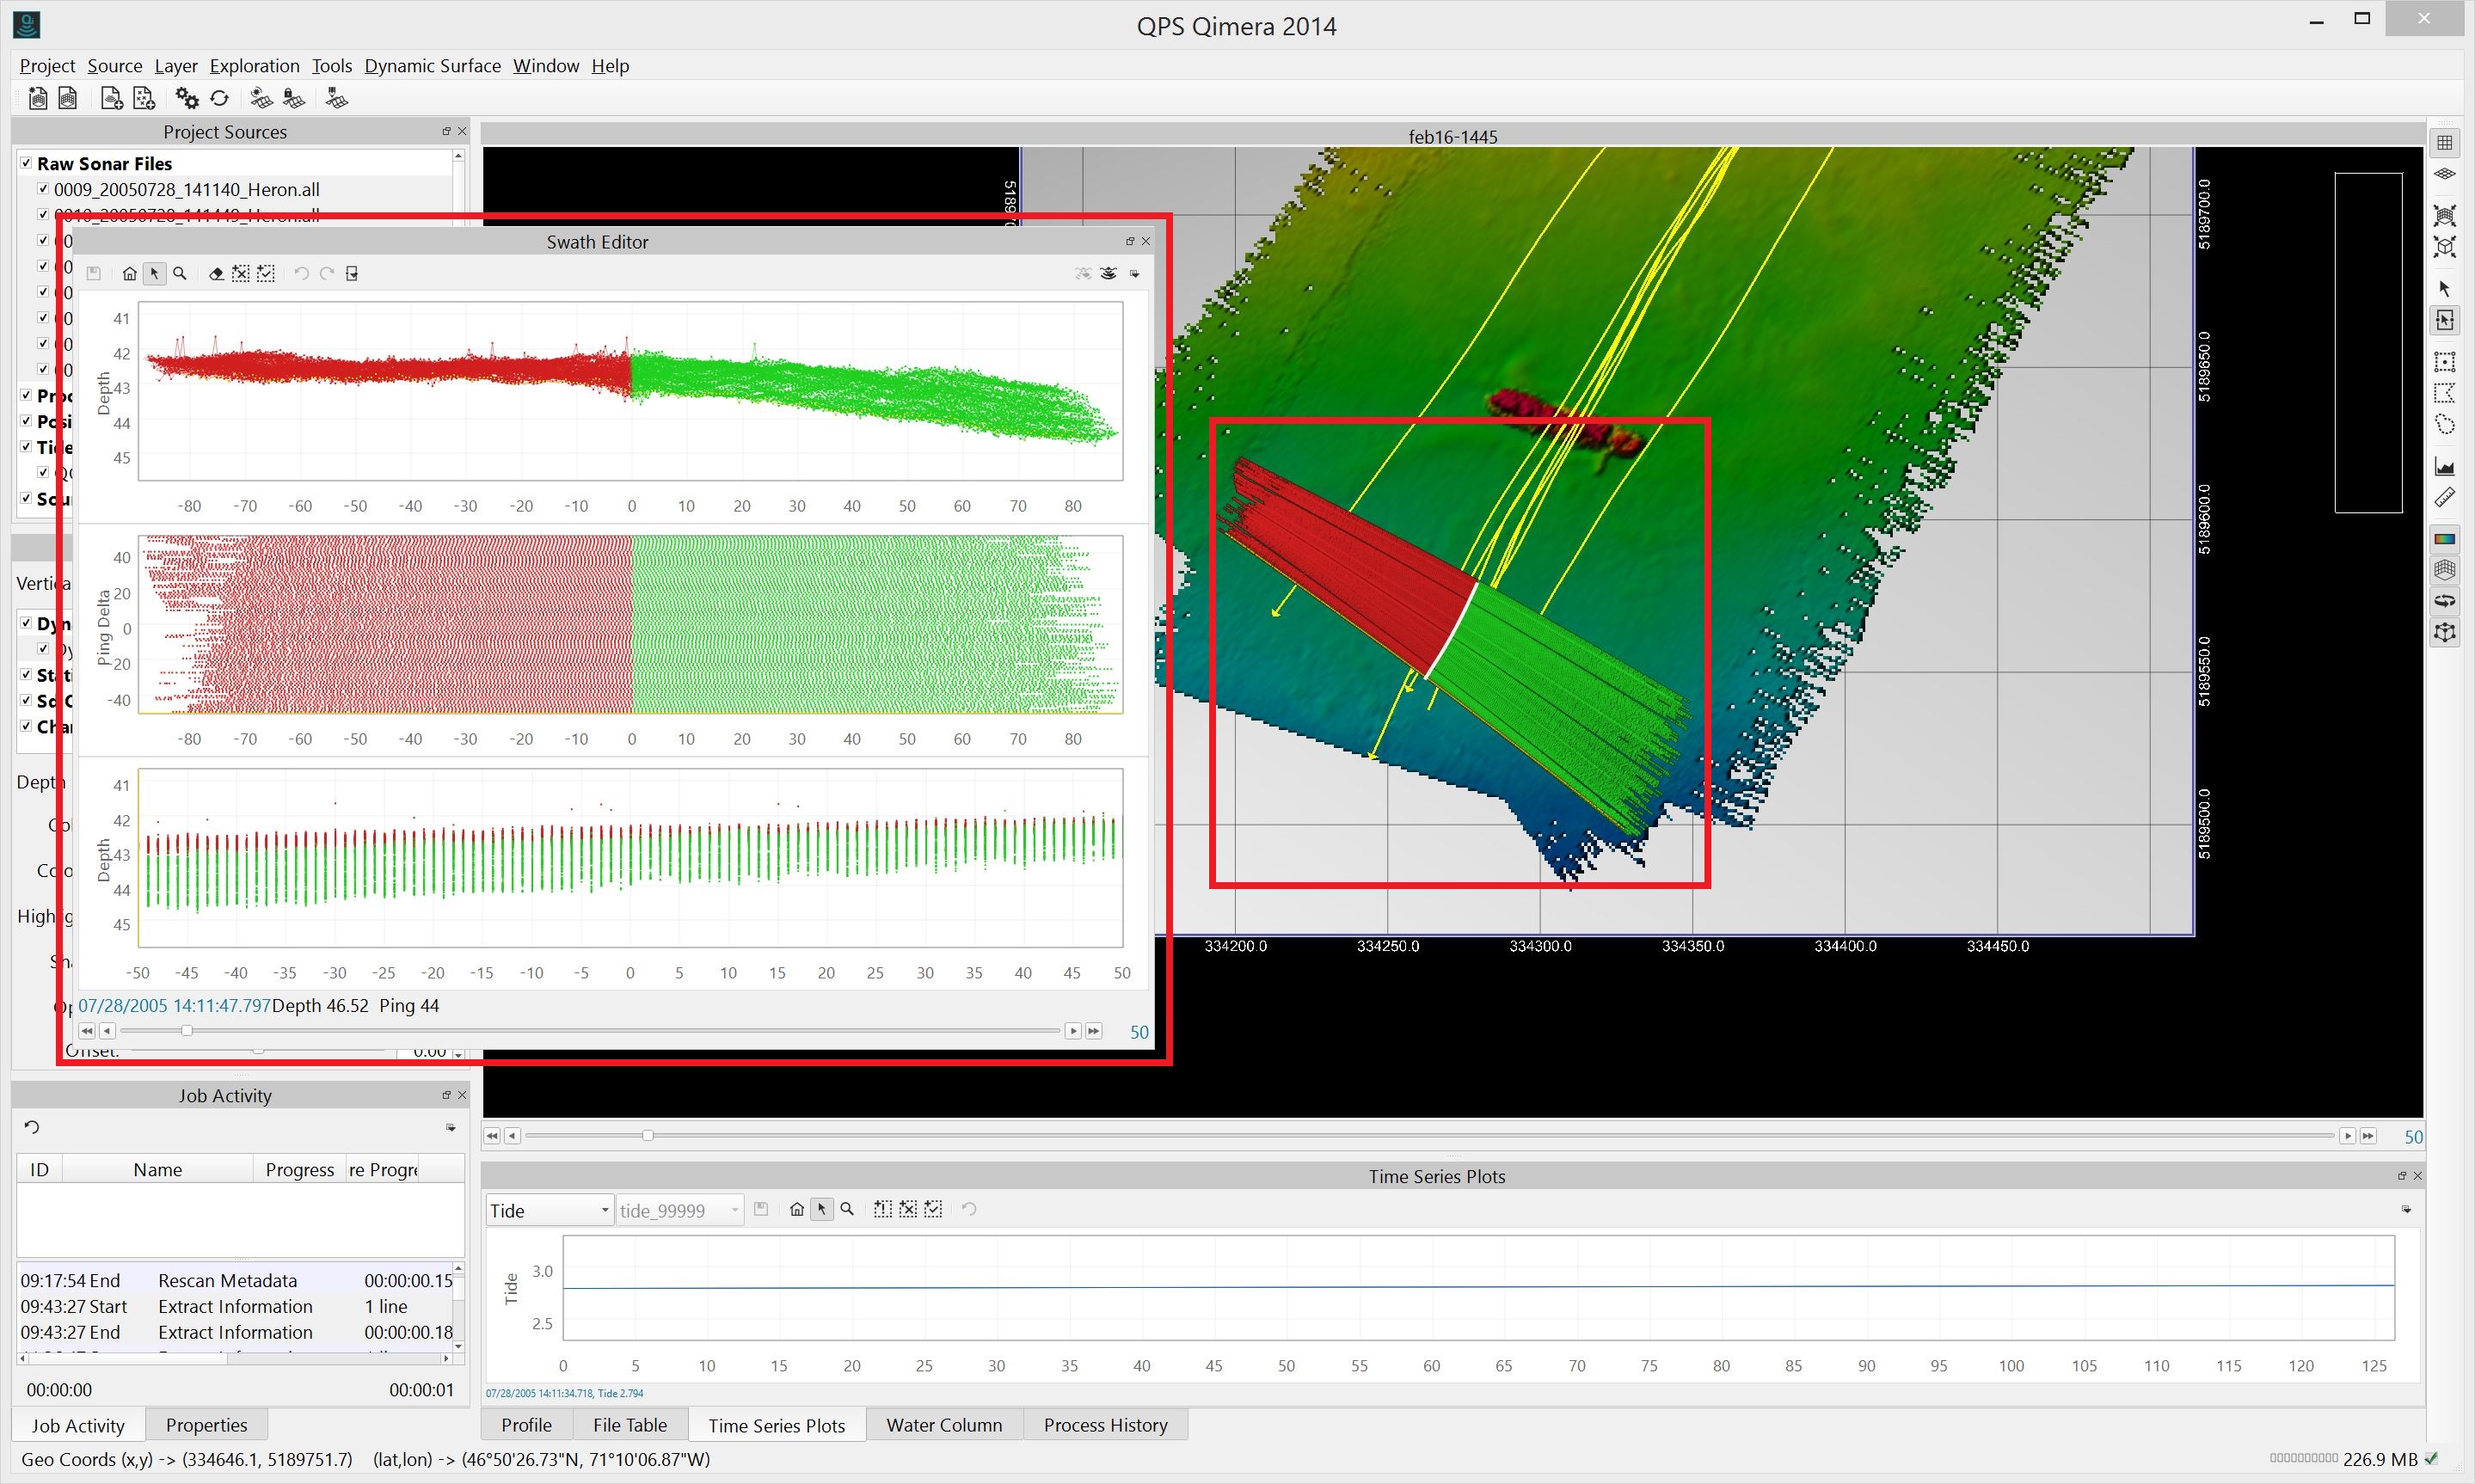Click the refresh arrows icon in the main toolbar
The width and height of the screenshot is (2475, 1484).
pyautogui.click(x=220, y=98)
